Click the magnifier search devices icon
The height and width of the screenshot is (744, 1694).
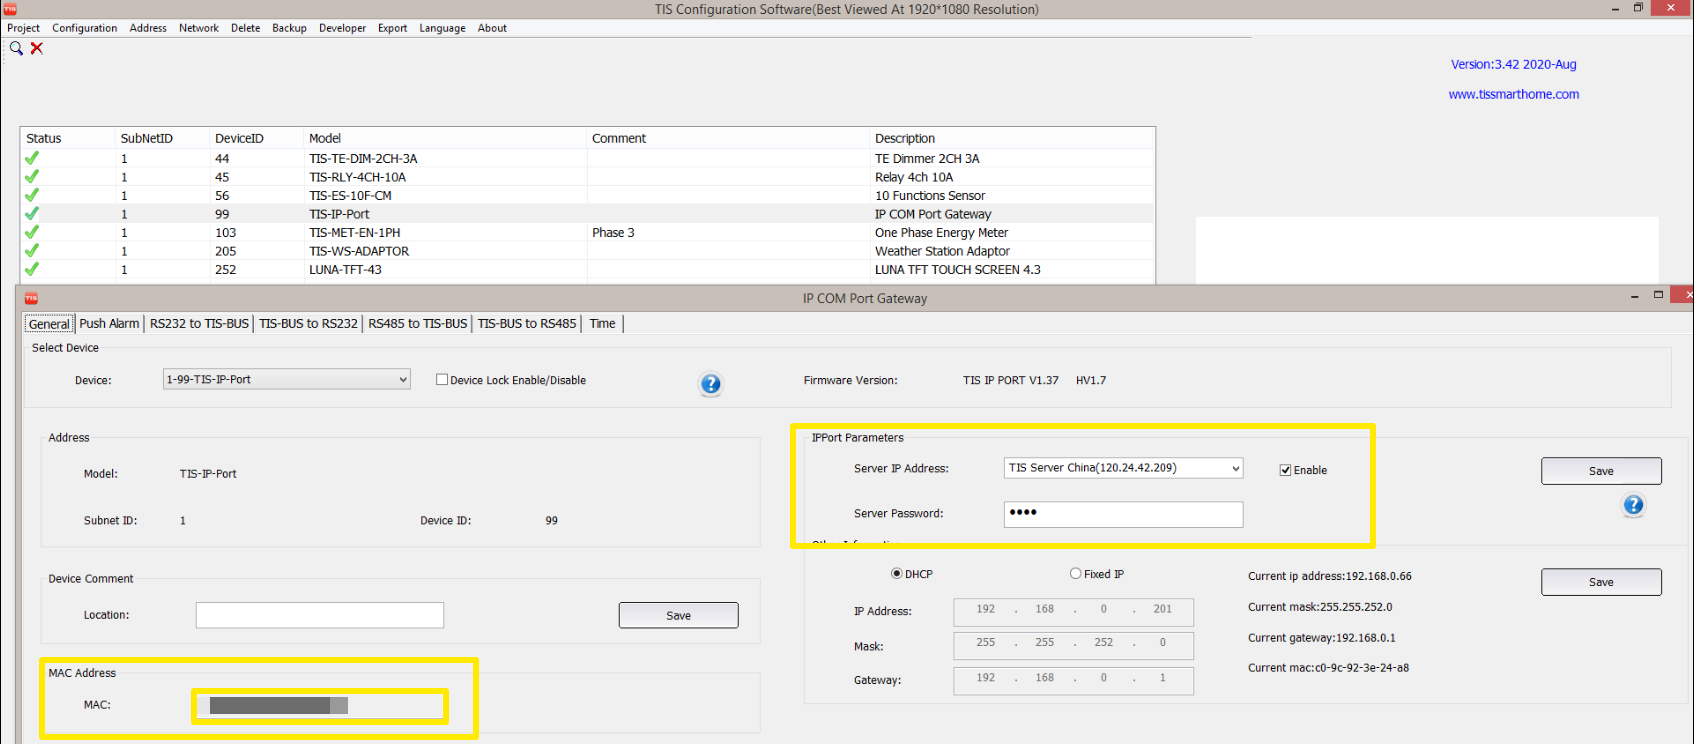click(16, 48)
